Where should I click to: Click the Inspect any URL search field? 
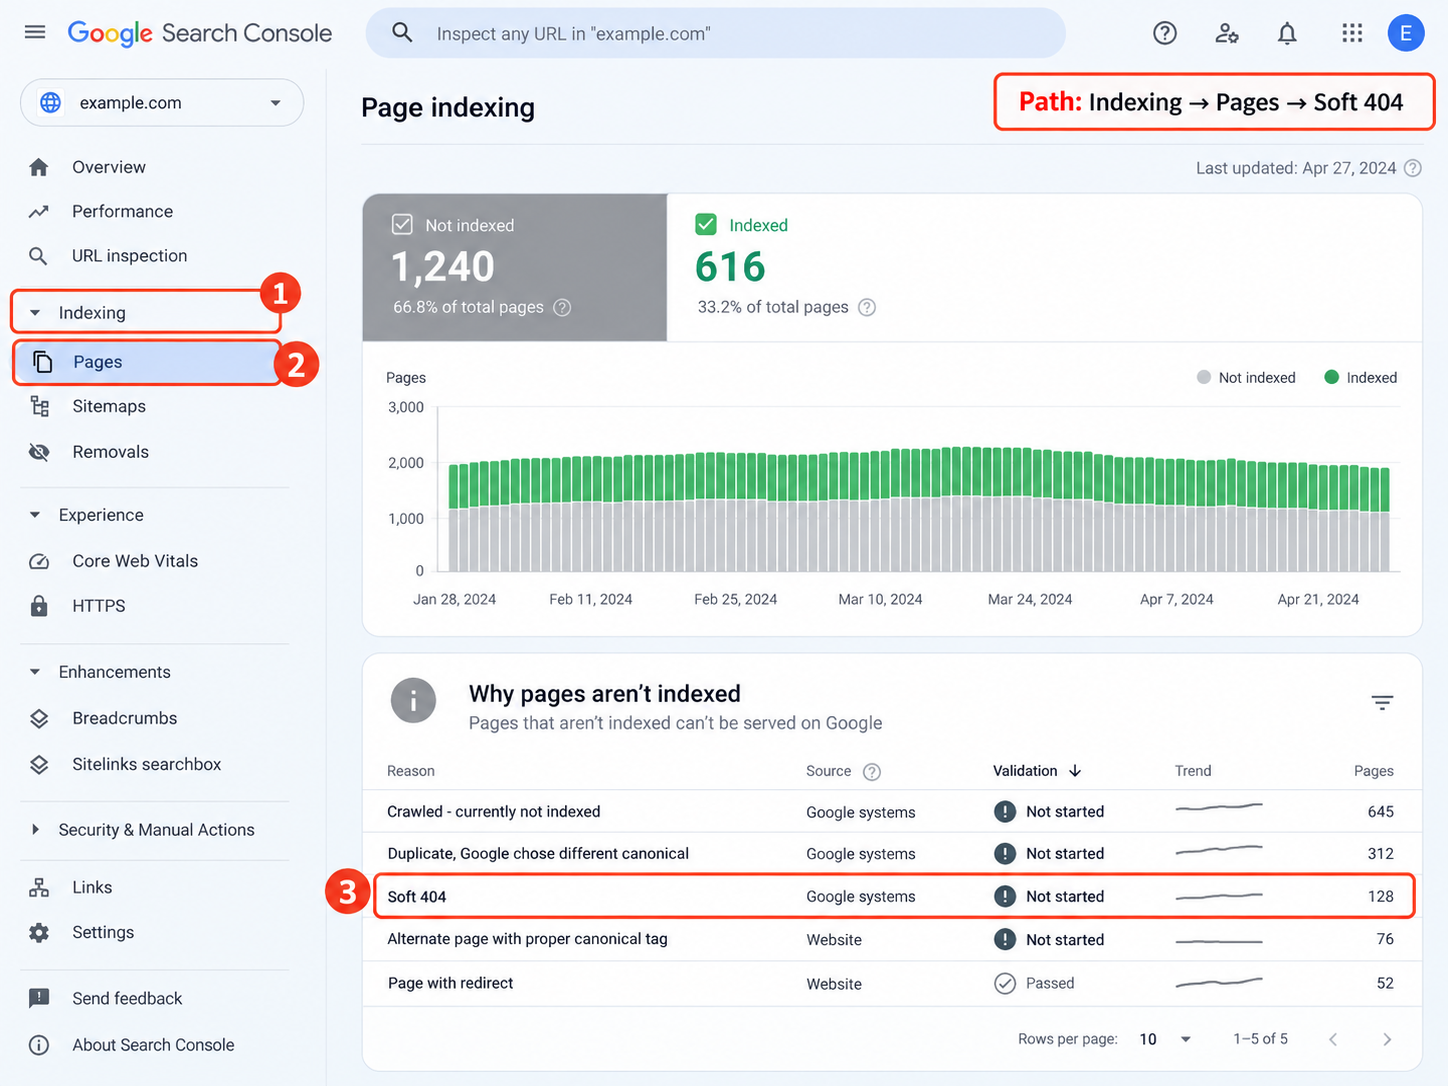716,33
